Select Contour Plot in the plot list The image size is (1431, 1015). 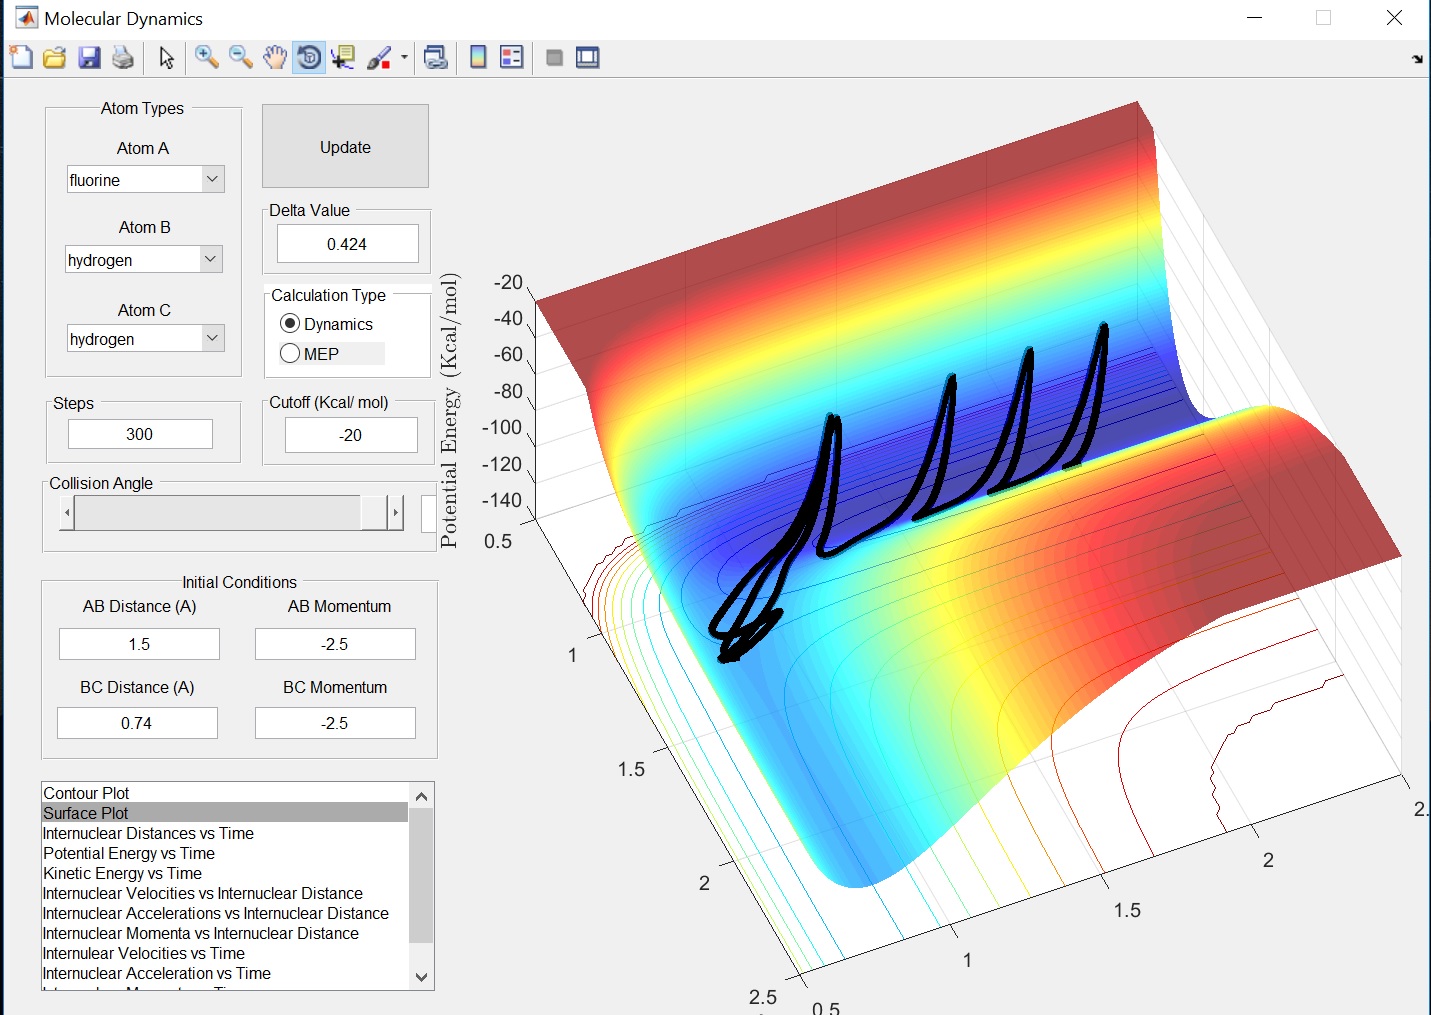pos(87,793)
